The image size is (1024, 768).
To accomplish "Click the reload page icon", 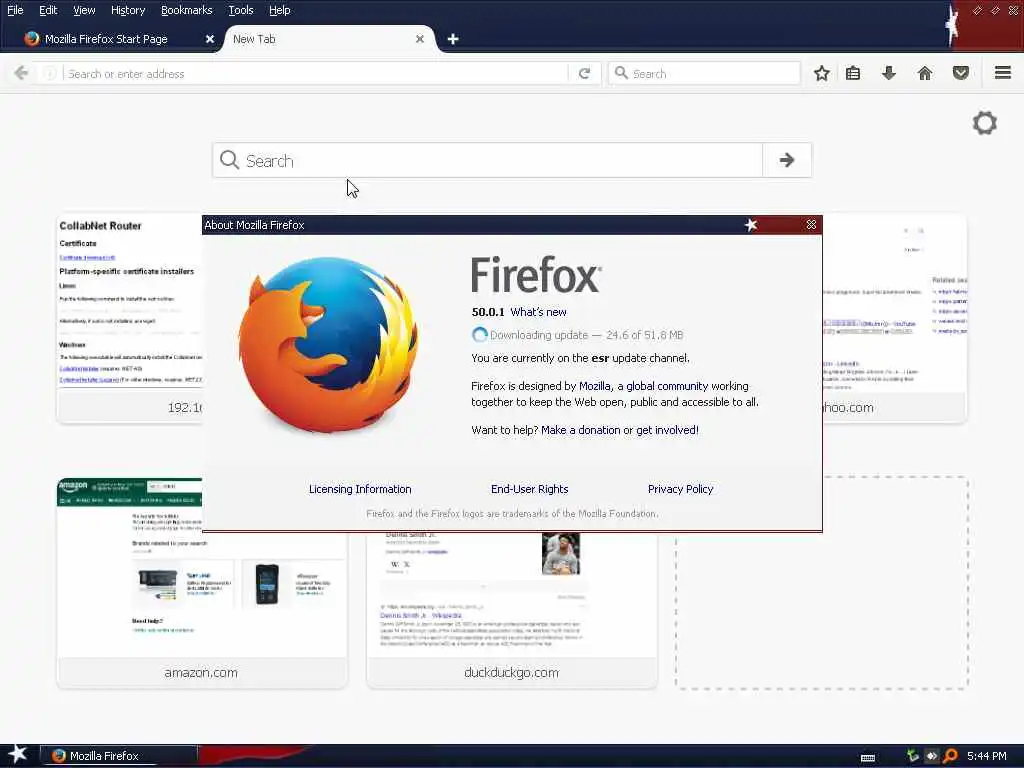I will 584,73.
